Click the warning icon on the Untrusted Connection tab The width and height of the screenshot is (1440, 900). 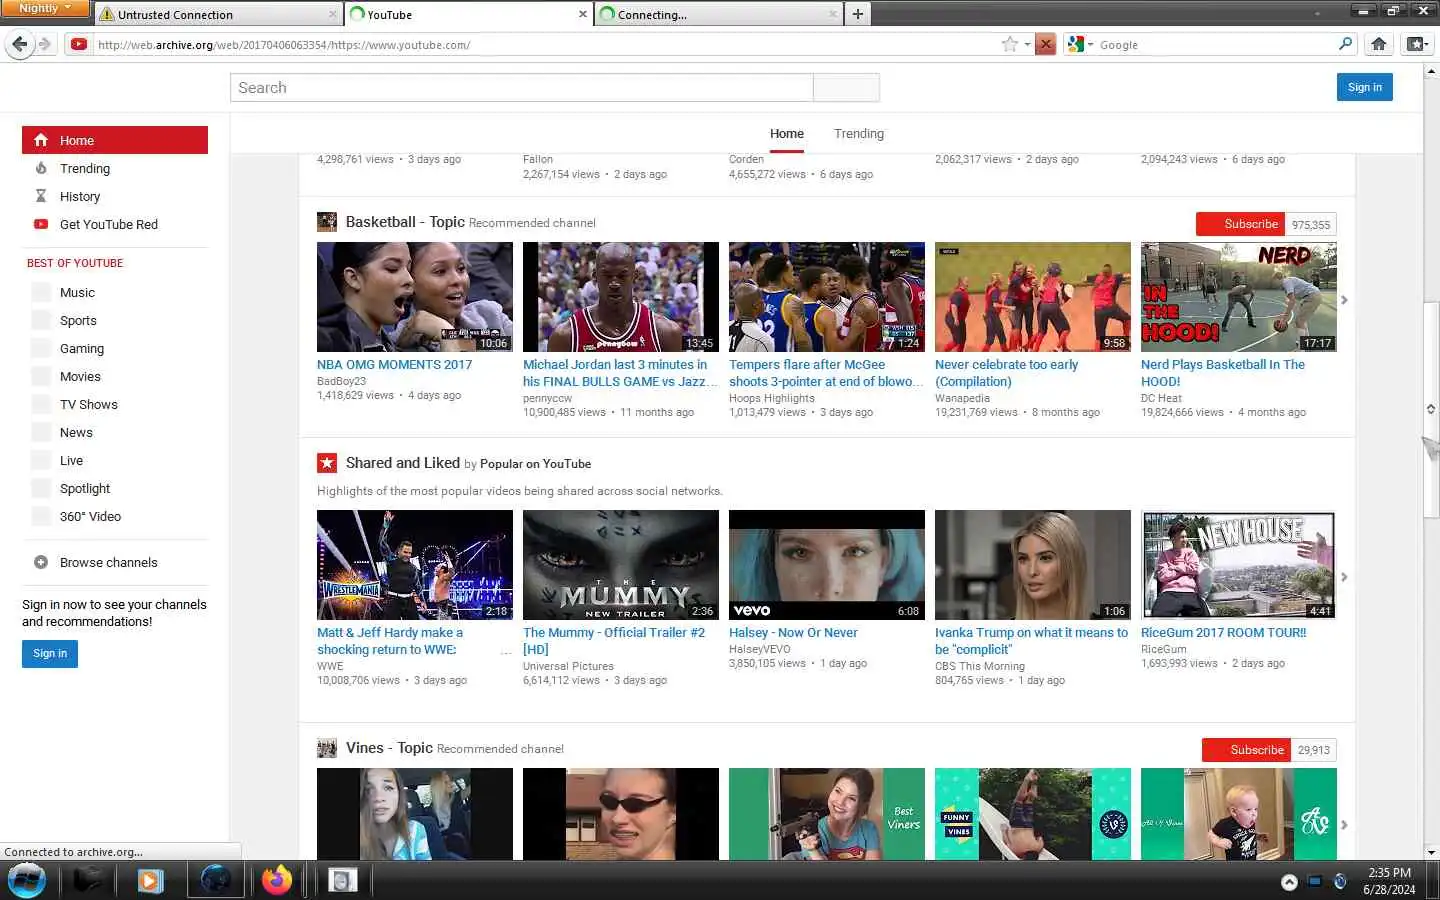click(107, 14)
